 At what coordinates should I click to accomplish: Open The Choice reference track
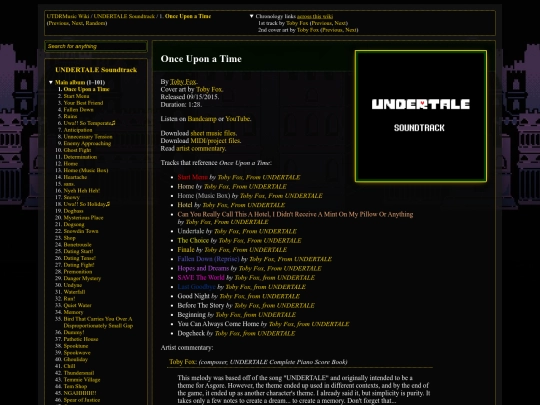193,240
